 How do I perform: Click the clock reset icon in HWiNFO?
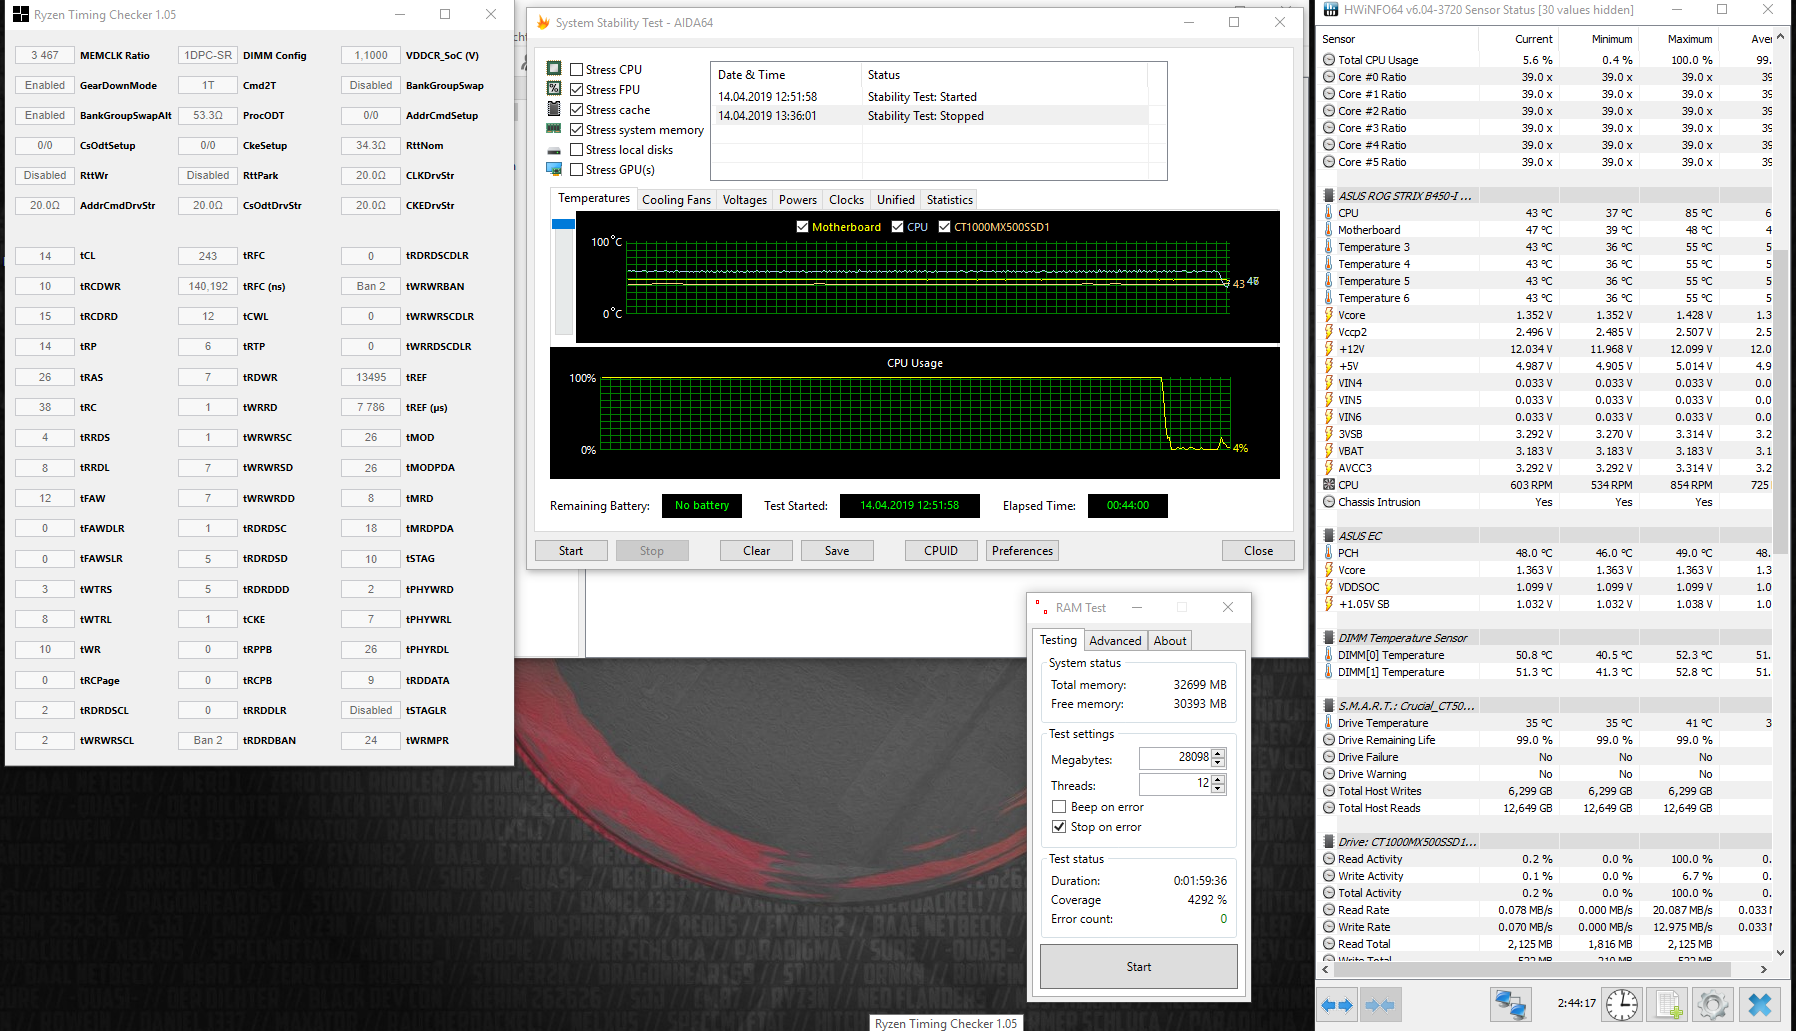coord(1622,1005)
